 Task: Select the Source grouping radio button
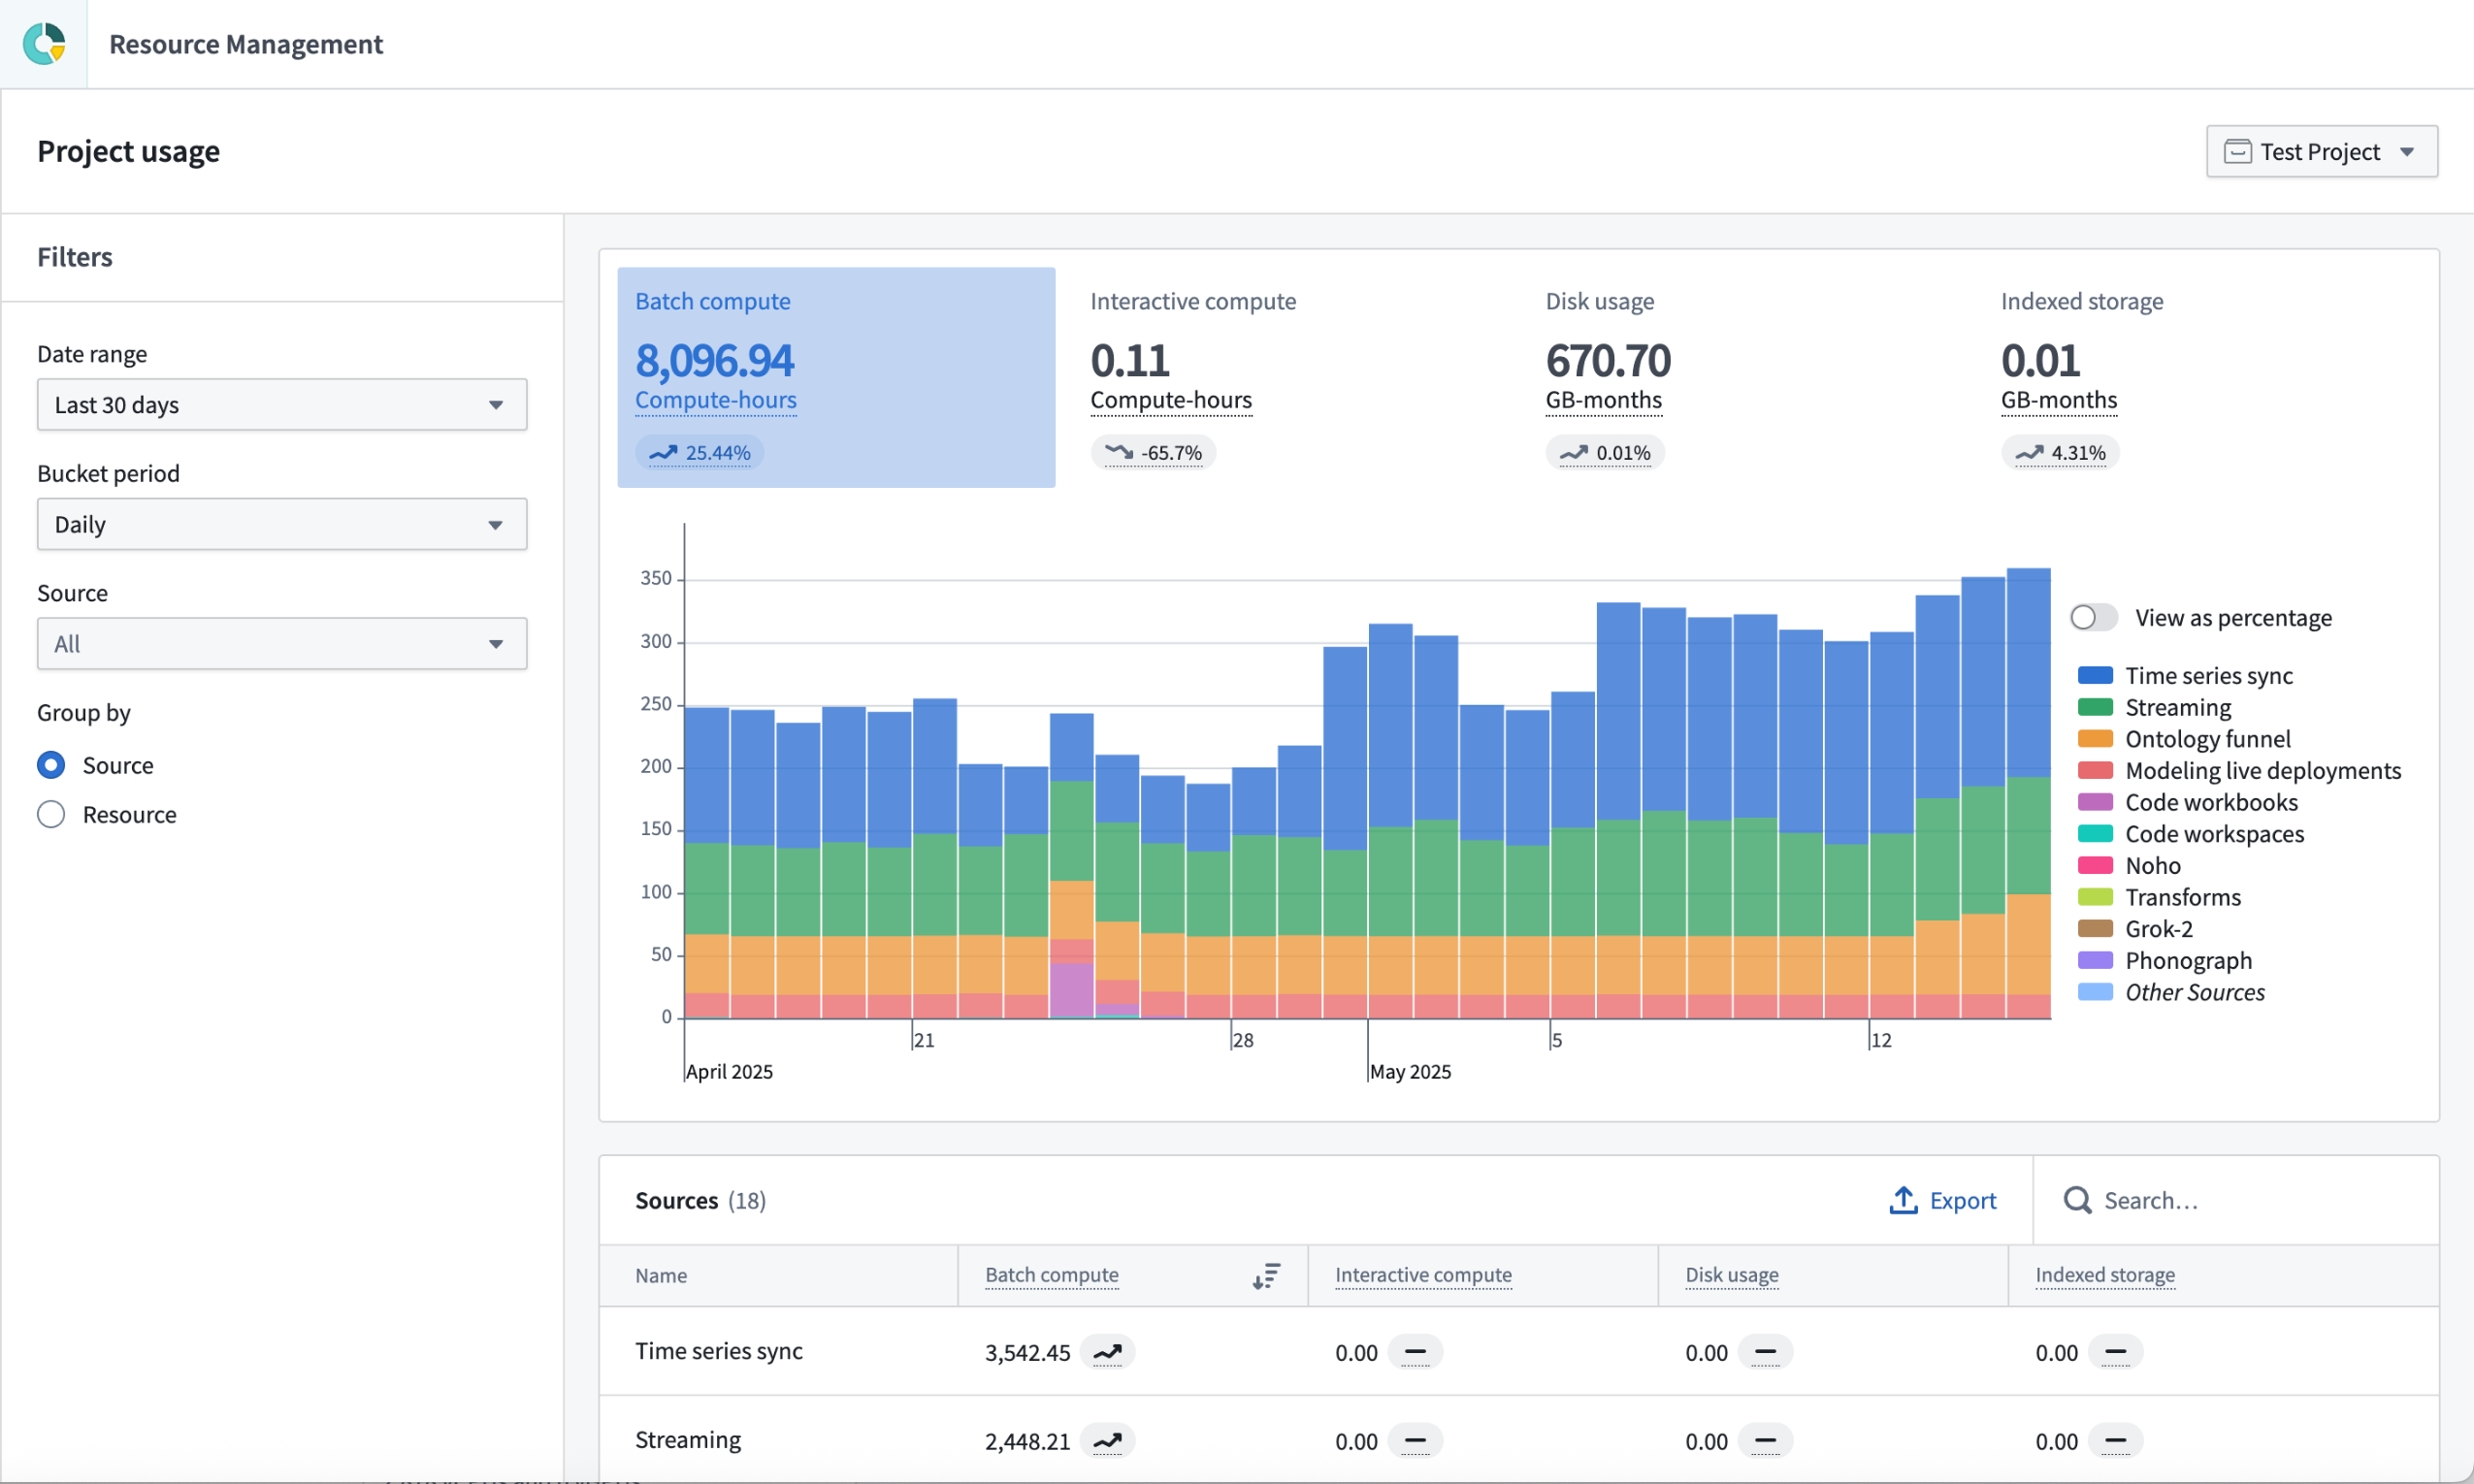pyautogui.click(x=51, y=764)
